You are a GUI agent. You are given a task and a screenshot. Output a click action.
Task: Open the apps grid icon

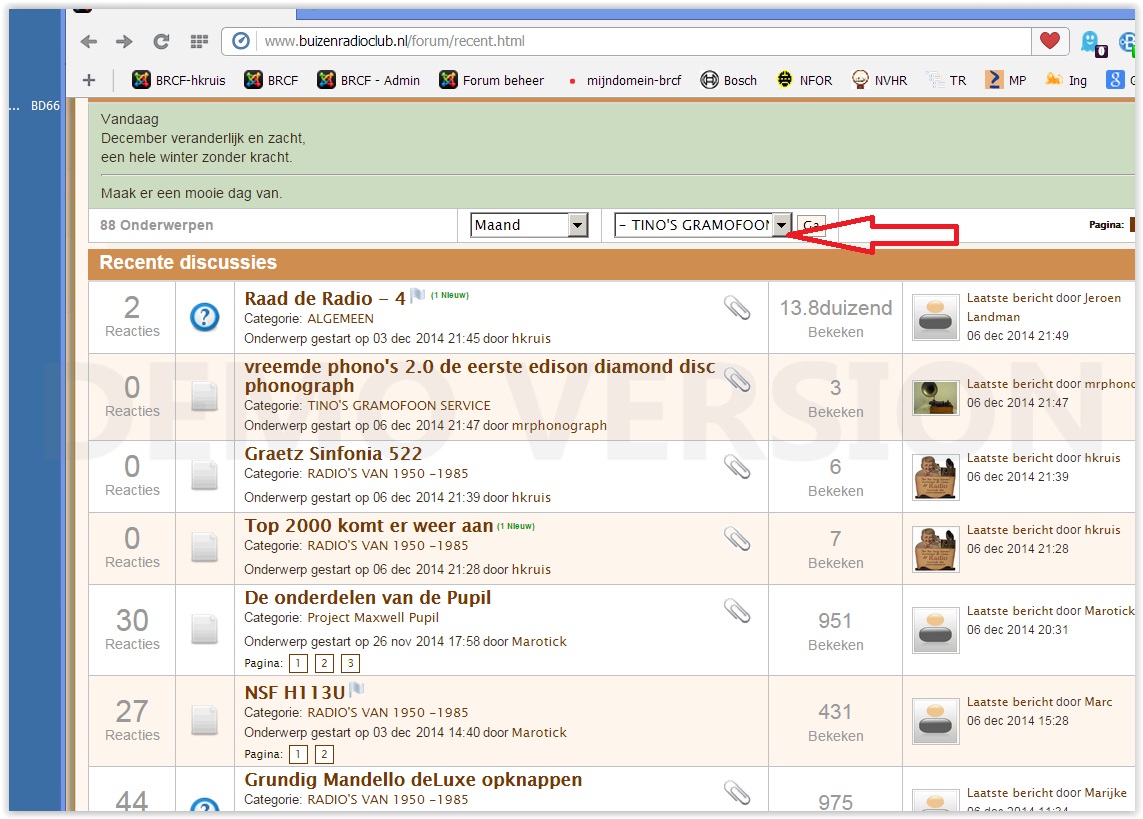tap(198, 41)
